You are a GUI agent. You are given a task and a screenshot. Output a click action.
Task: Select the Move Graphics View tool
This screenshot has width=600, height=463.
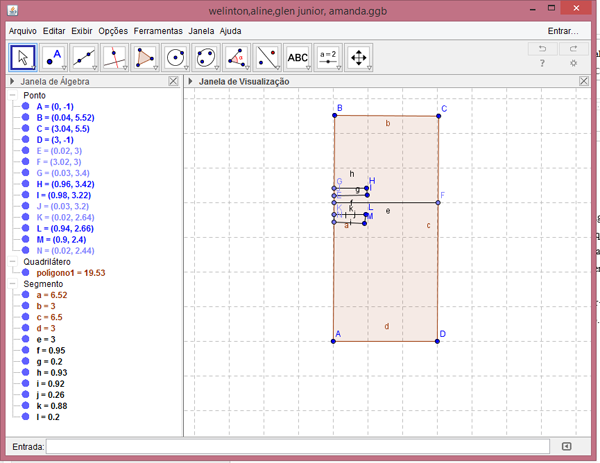(x=358, y=57)
